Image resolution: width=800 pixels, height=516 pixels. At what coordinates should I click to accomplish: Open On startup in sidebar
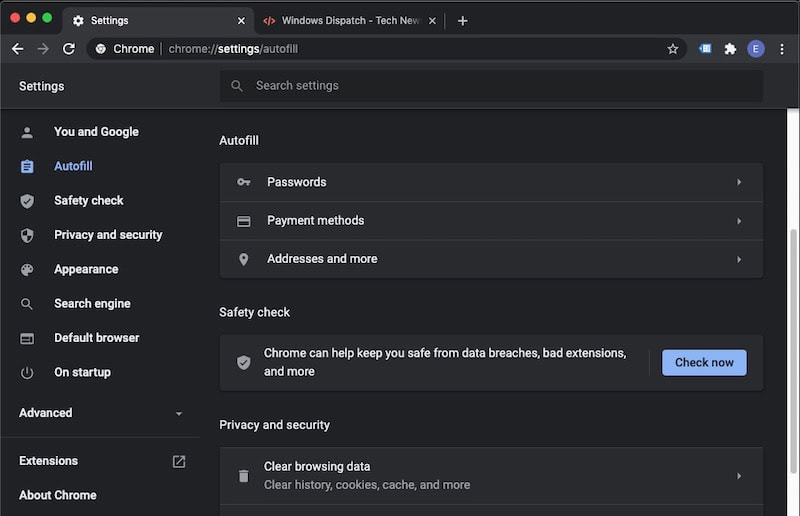coord(82,372)
